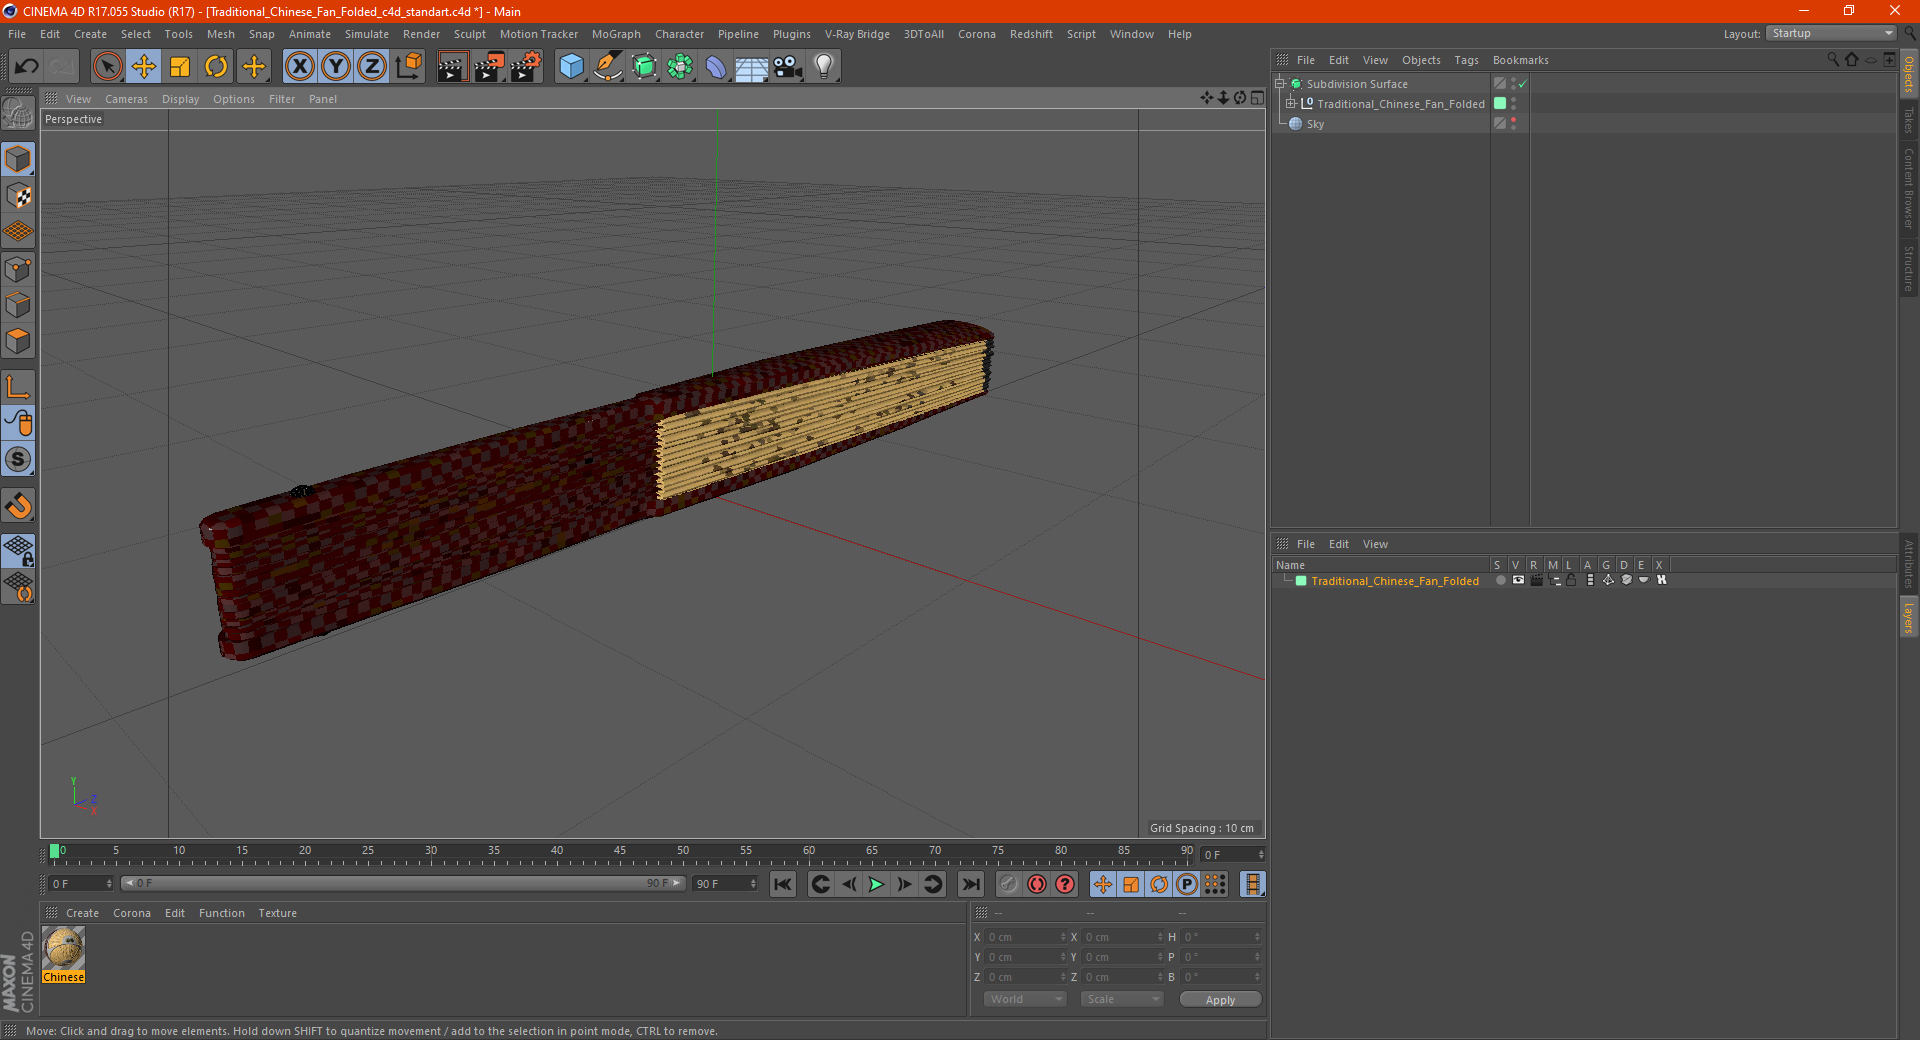
Task: Open the Object Manager Tags menu
Action: point(1466,60)
